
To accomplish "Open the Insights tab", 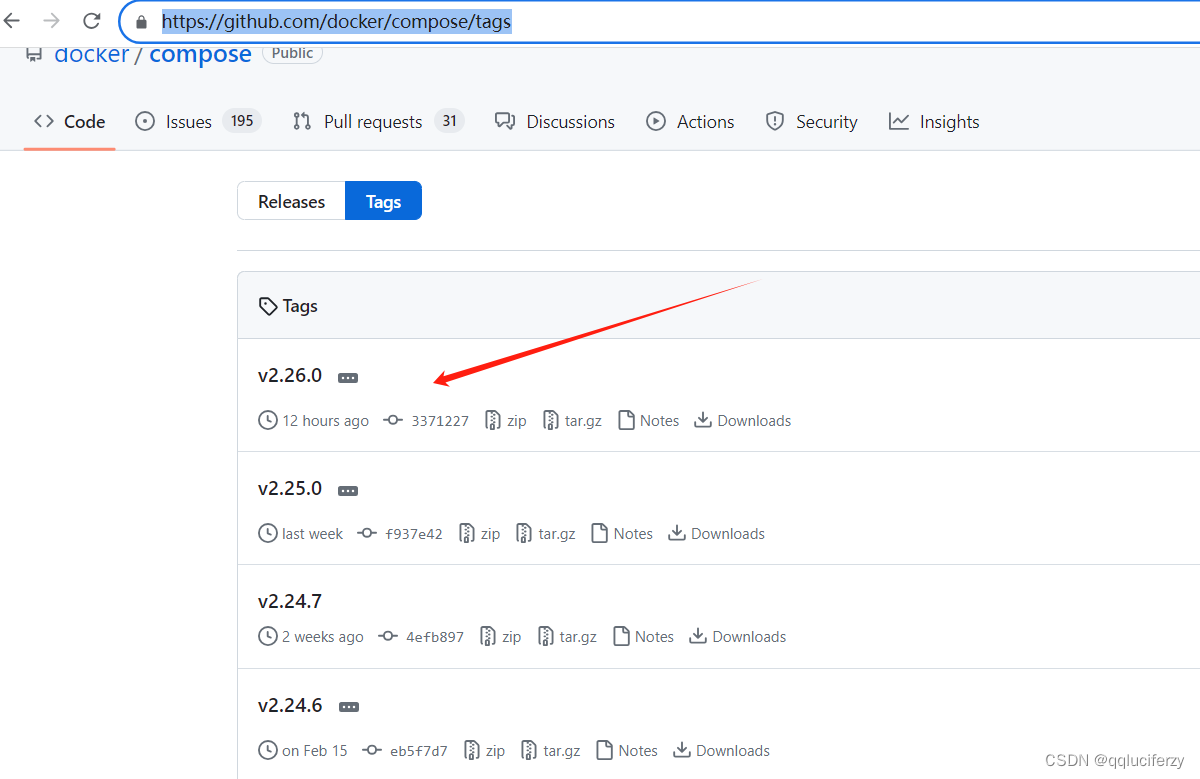I will pos(934,122).
